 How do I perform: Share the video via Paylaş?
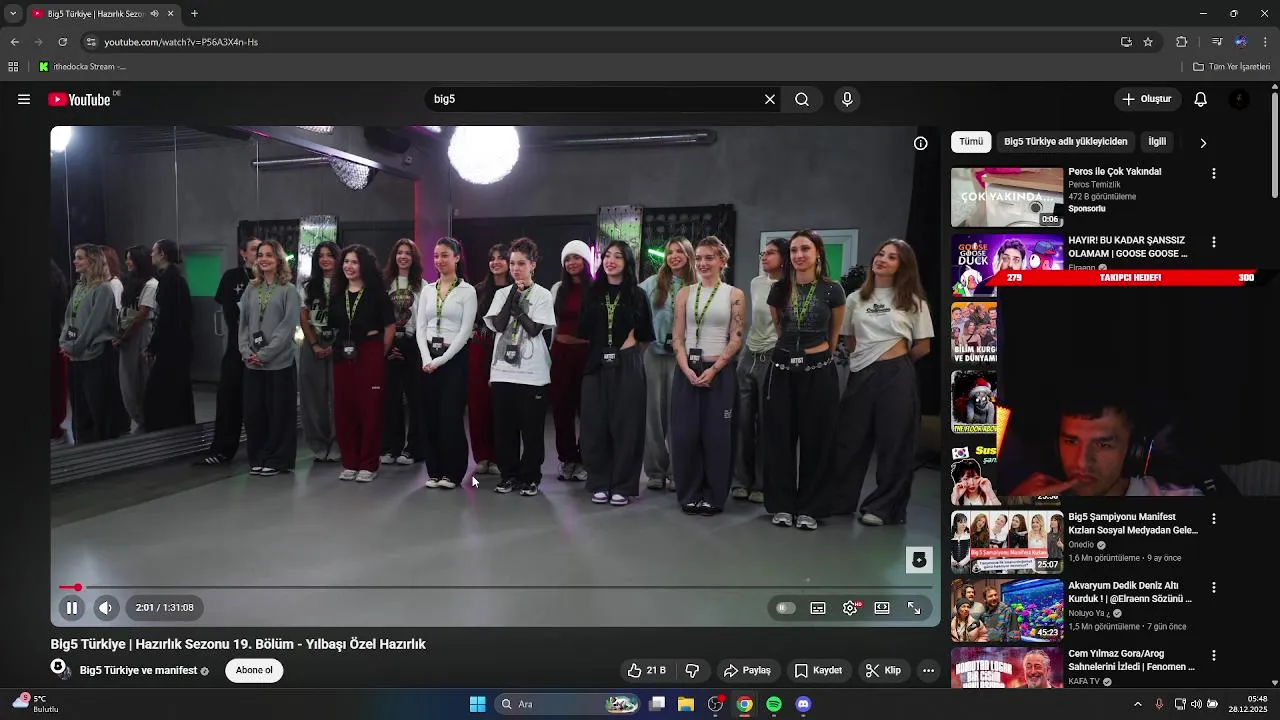pyautogui.click(x=747, y=670)
